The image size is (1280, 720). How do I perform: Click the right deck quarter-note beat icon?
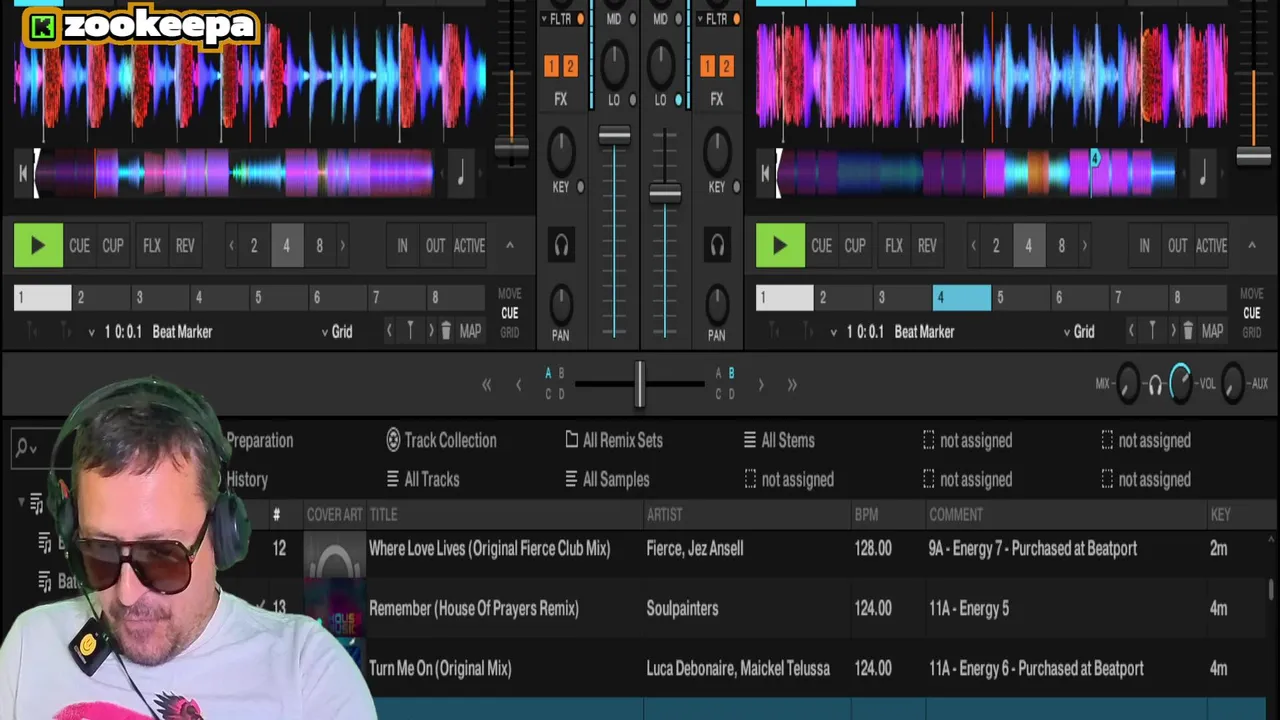pos(1203,172)
